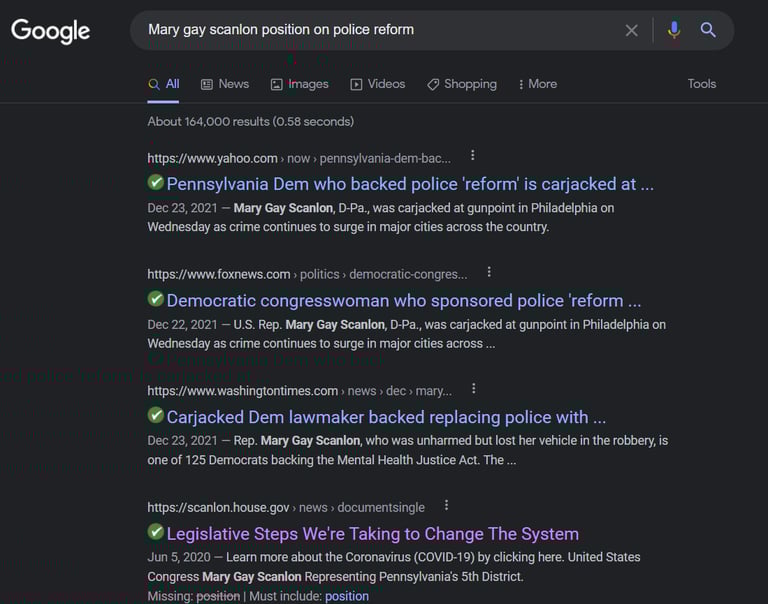Open options menu for foxnews.com result
Image resolution: width=768 pixels, height=604 pixels.
(x=489, y=272)
